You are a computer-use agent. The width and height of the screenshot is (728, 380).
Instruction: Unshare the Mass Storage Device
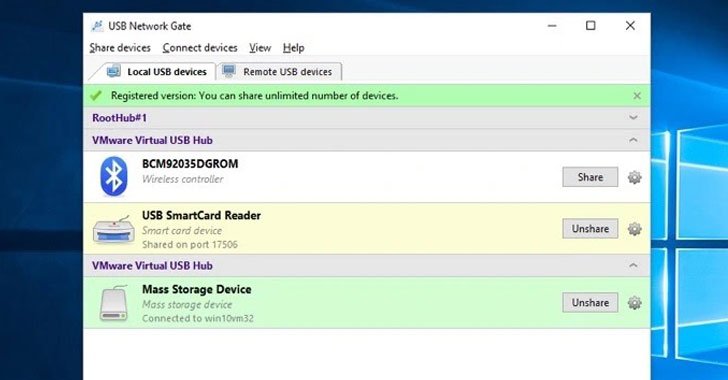[590, 302]
